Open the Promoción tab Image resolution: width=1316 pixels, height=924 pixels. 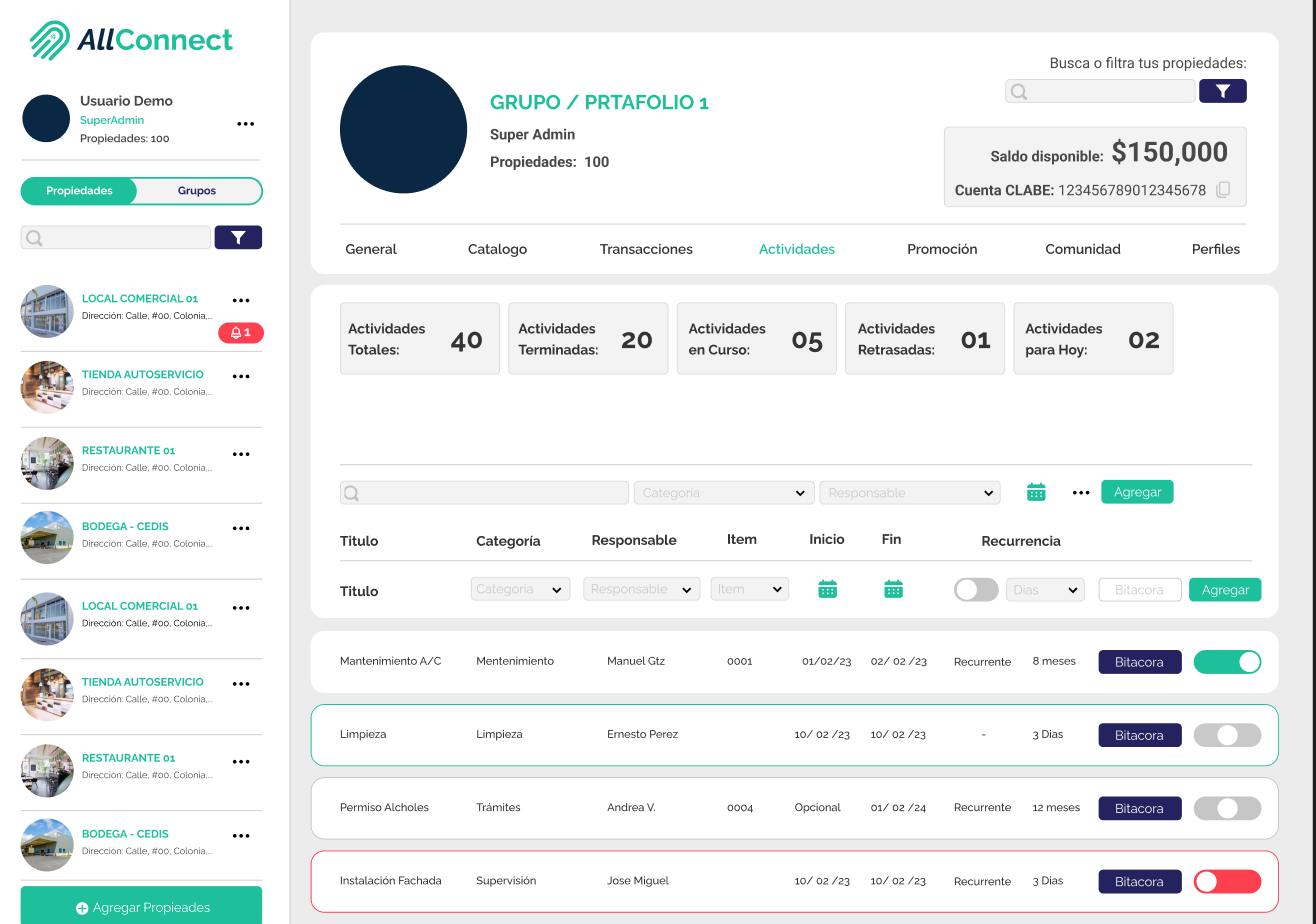point(942,248)
